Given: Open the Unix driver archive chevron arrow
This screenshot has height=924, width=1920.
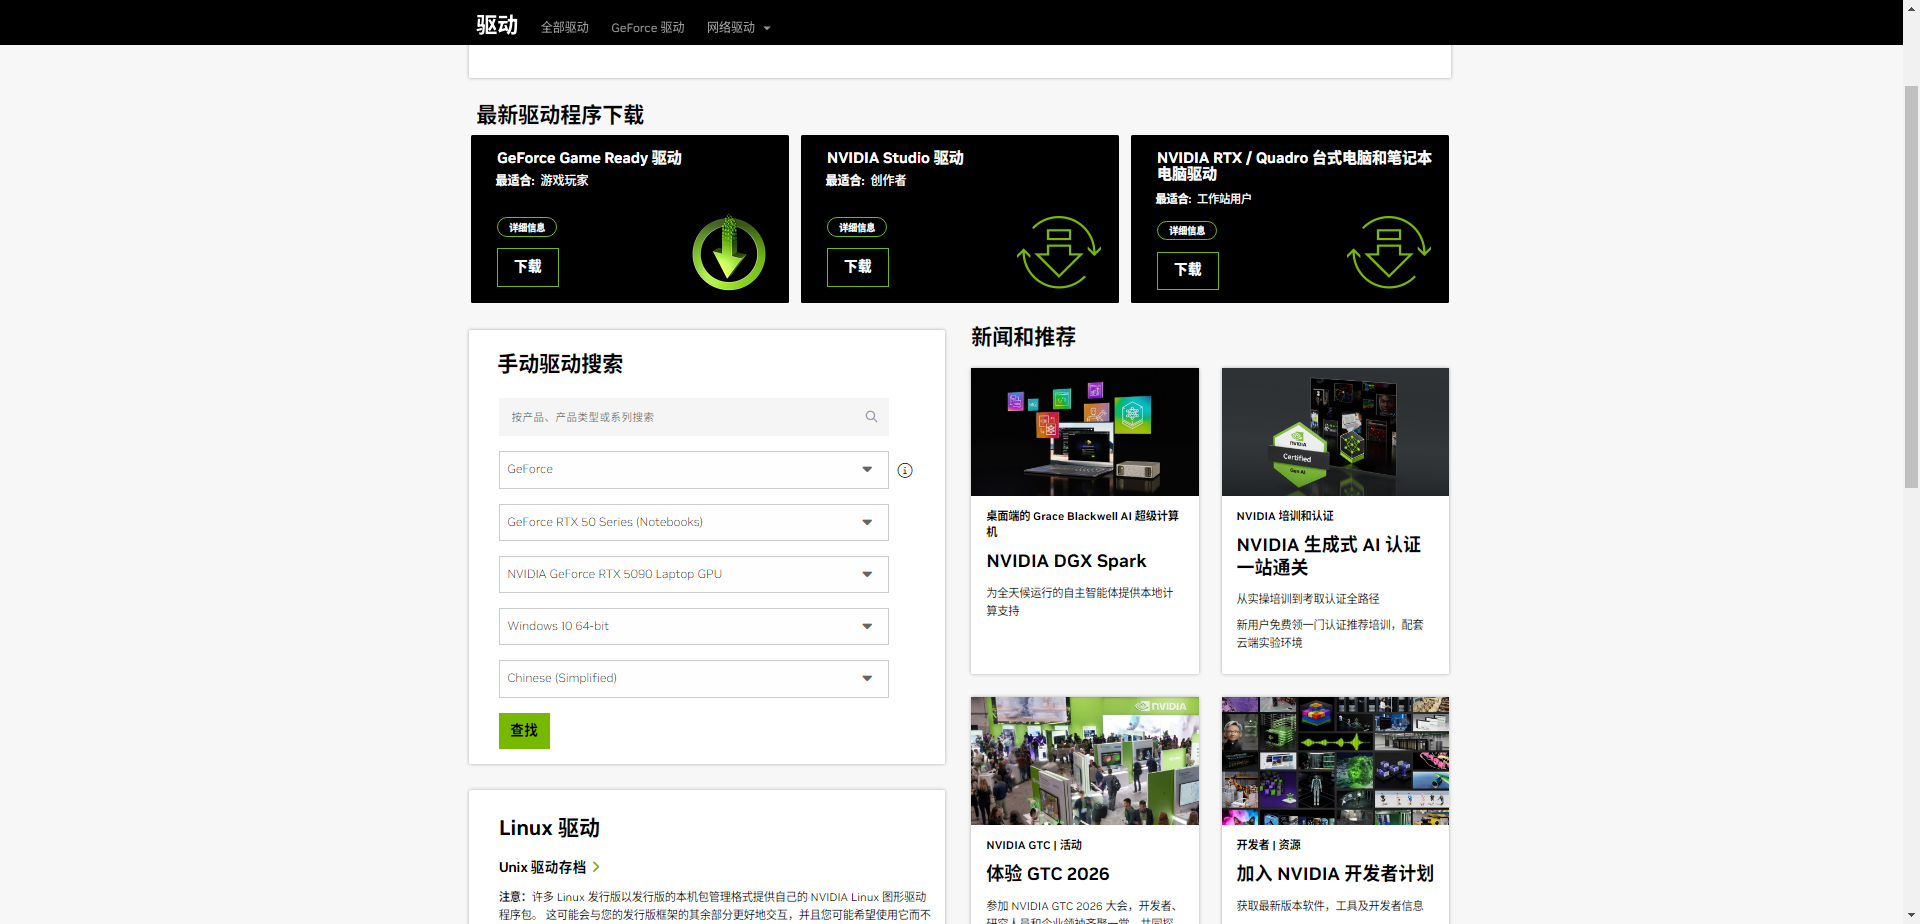Looking at the screenshot, I should [596, 867].
